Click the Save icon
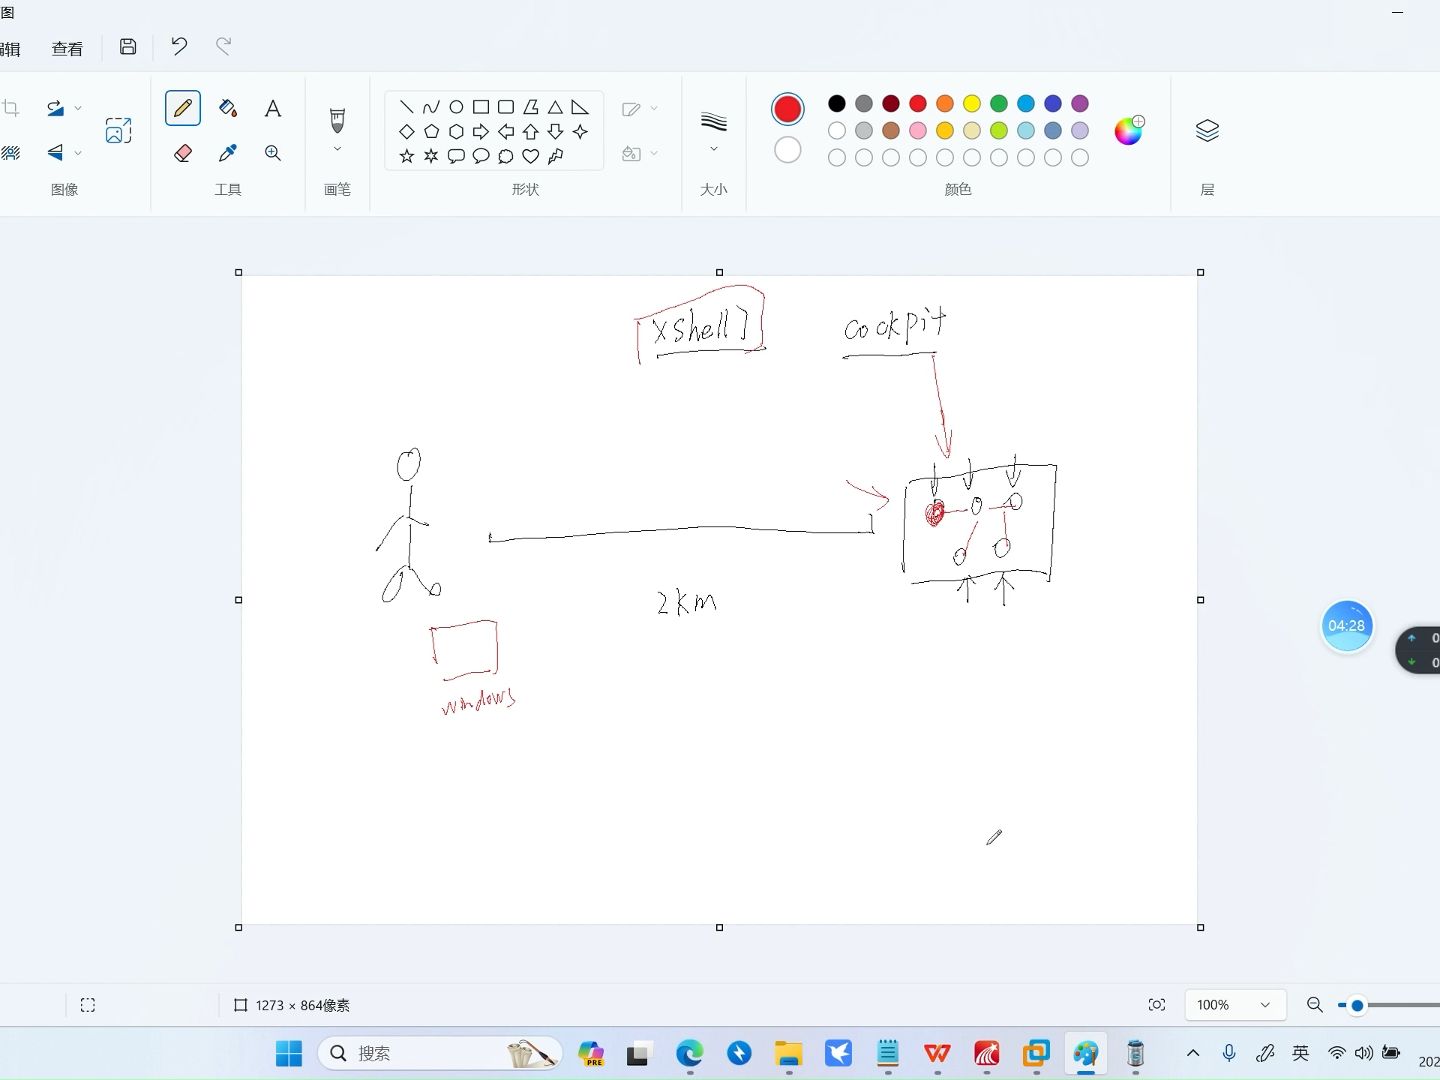Image resolution: width=1440 pixels, height=1080 pixels. [x=127, y=46]
